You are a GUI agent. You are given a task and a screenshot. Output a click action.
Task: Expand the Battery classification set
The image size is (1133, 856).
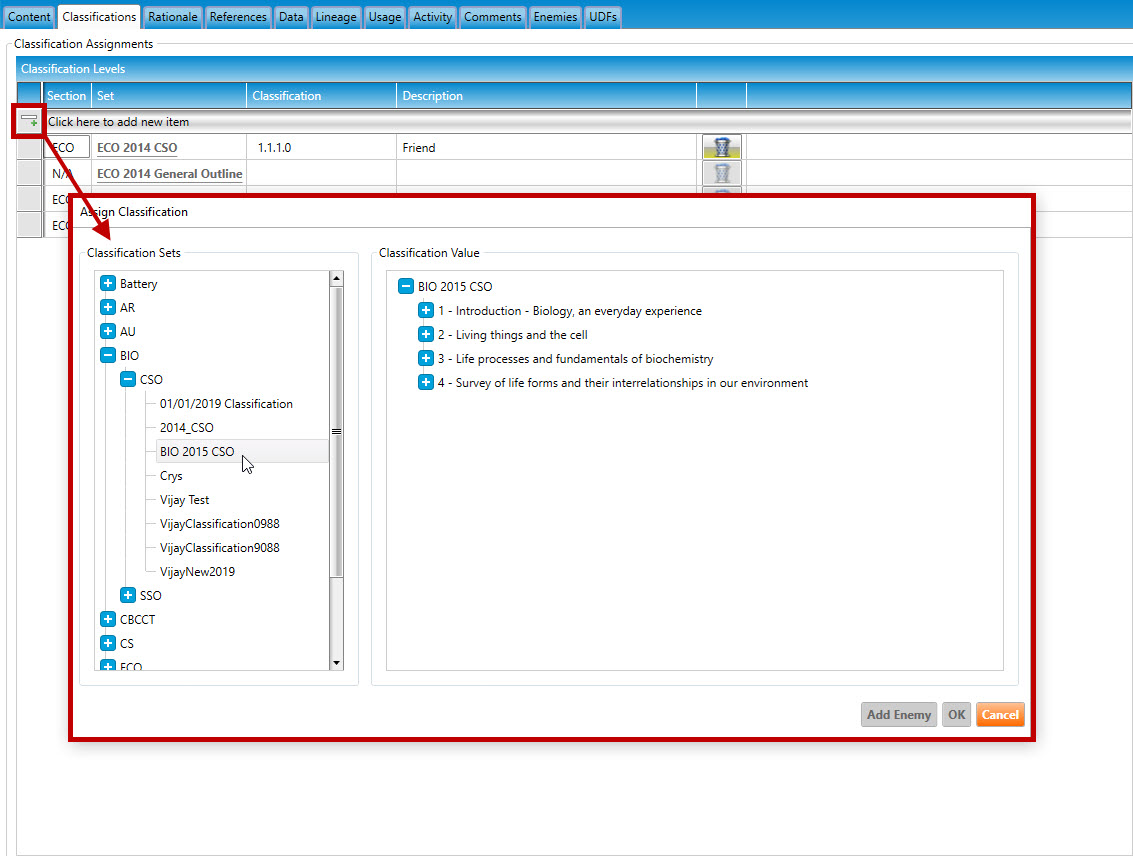(x=108, y=284)
